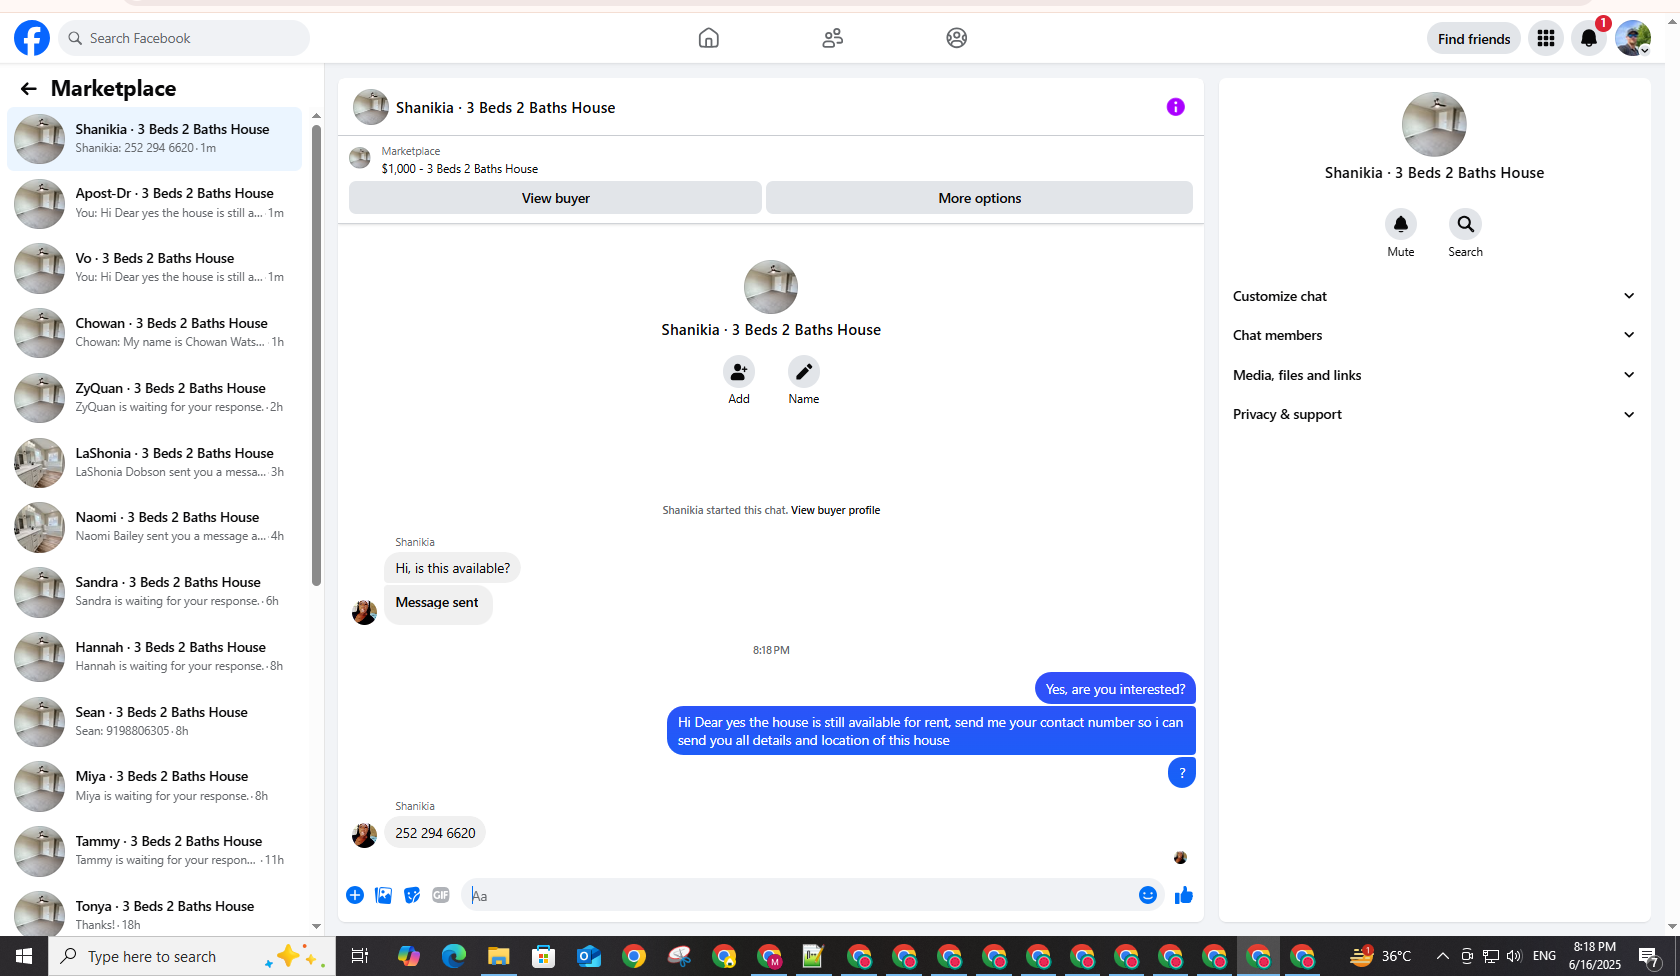Screen dimensions: 1680x976
Task: Open LaShonia conversation in list
Action: 155,463
